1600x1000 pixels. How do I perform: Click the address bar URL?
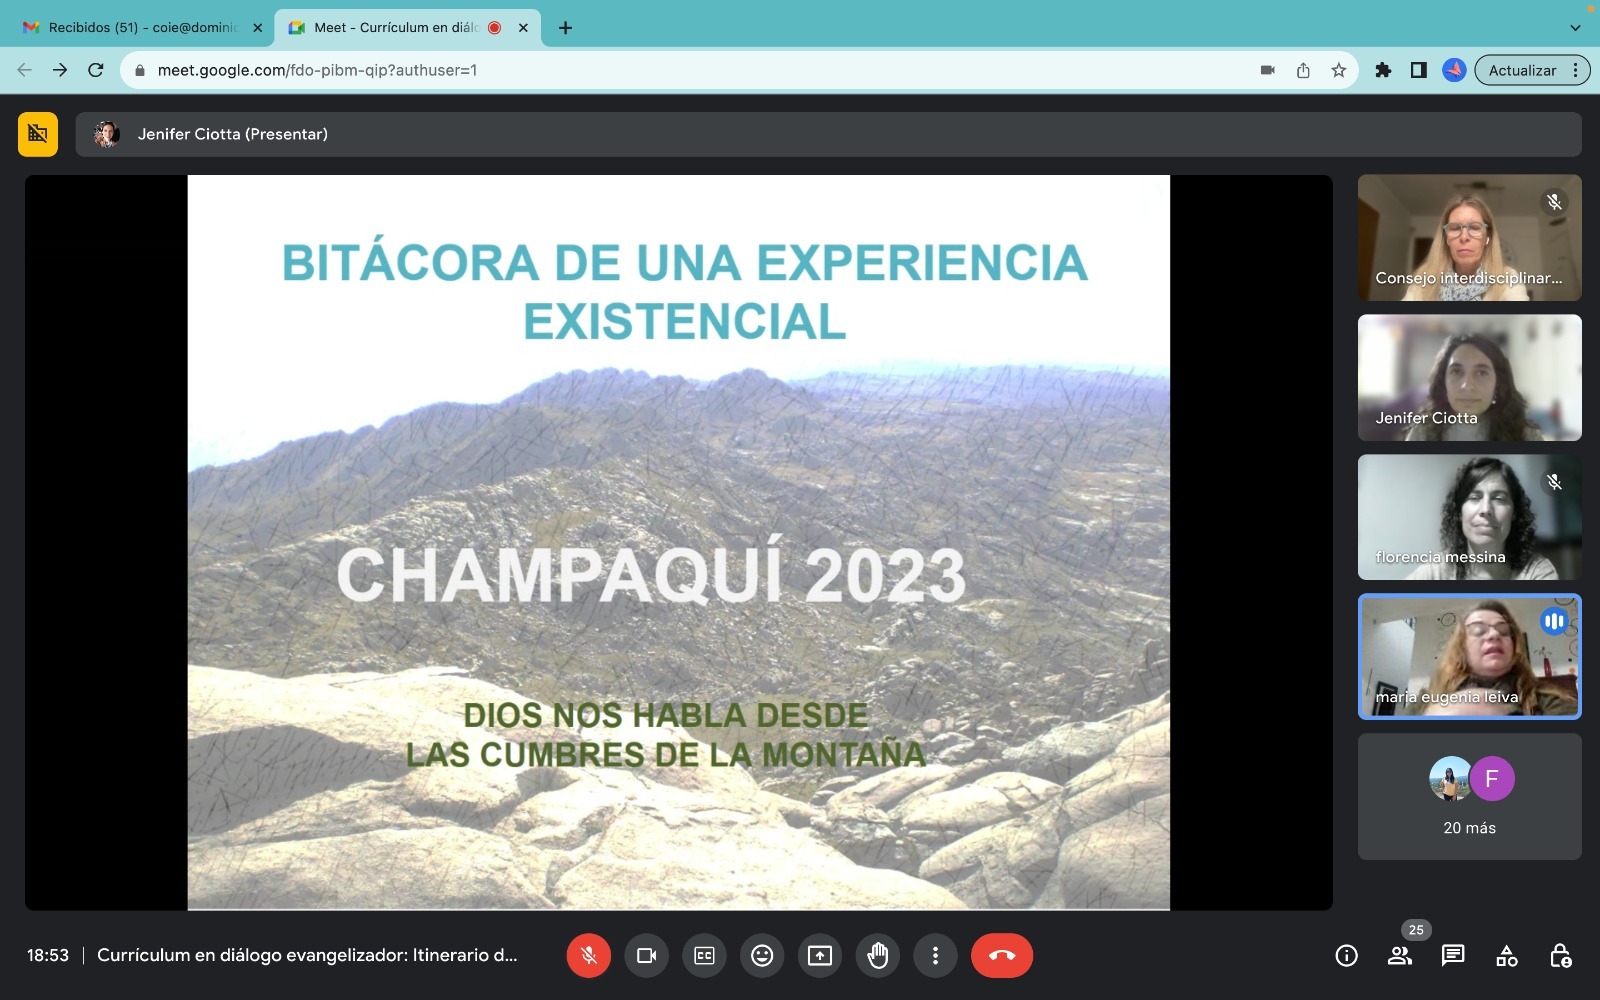pyautogui.click(x=317, y=70)
